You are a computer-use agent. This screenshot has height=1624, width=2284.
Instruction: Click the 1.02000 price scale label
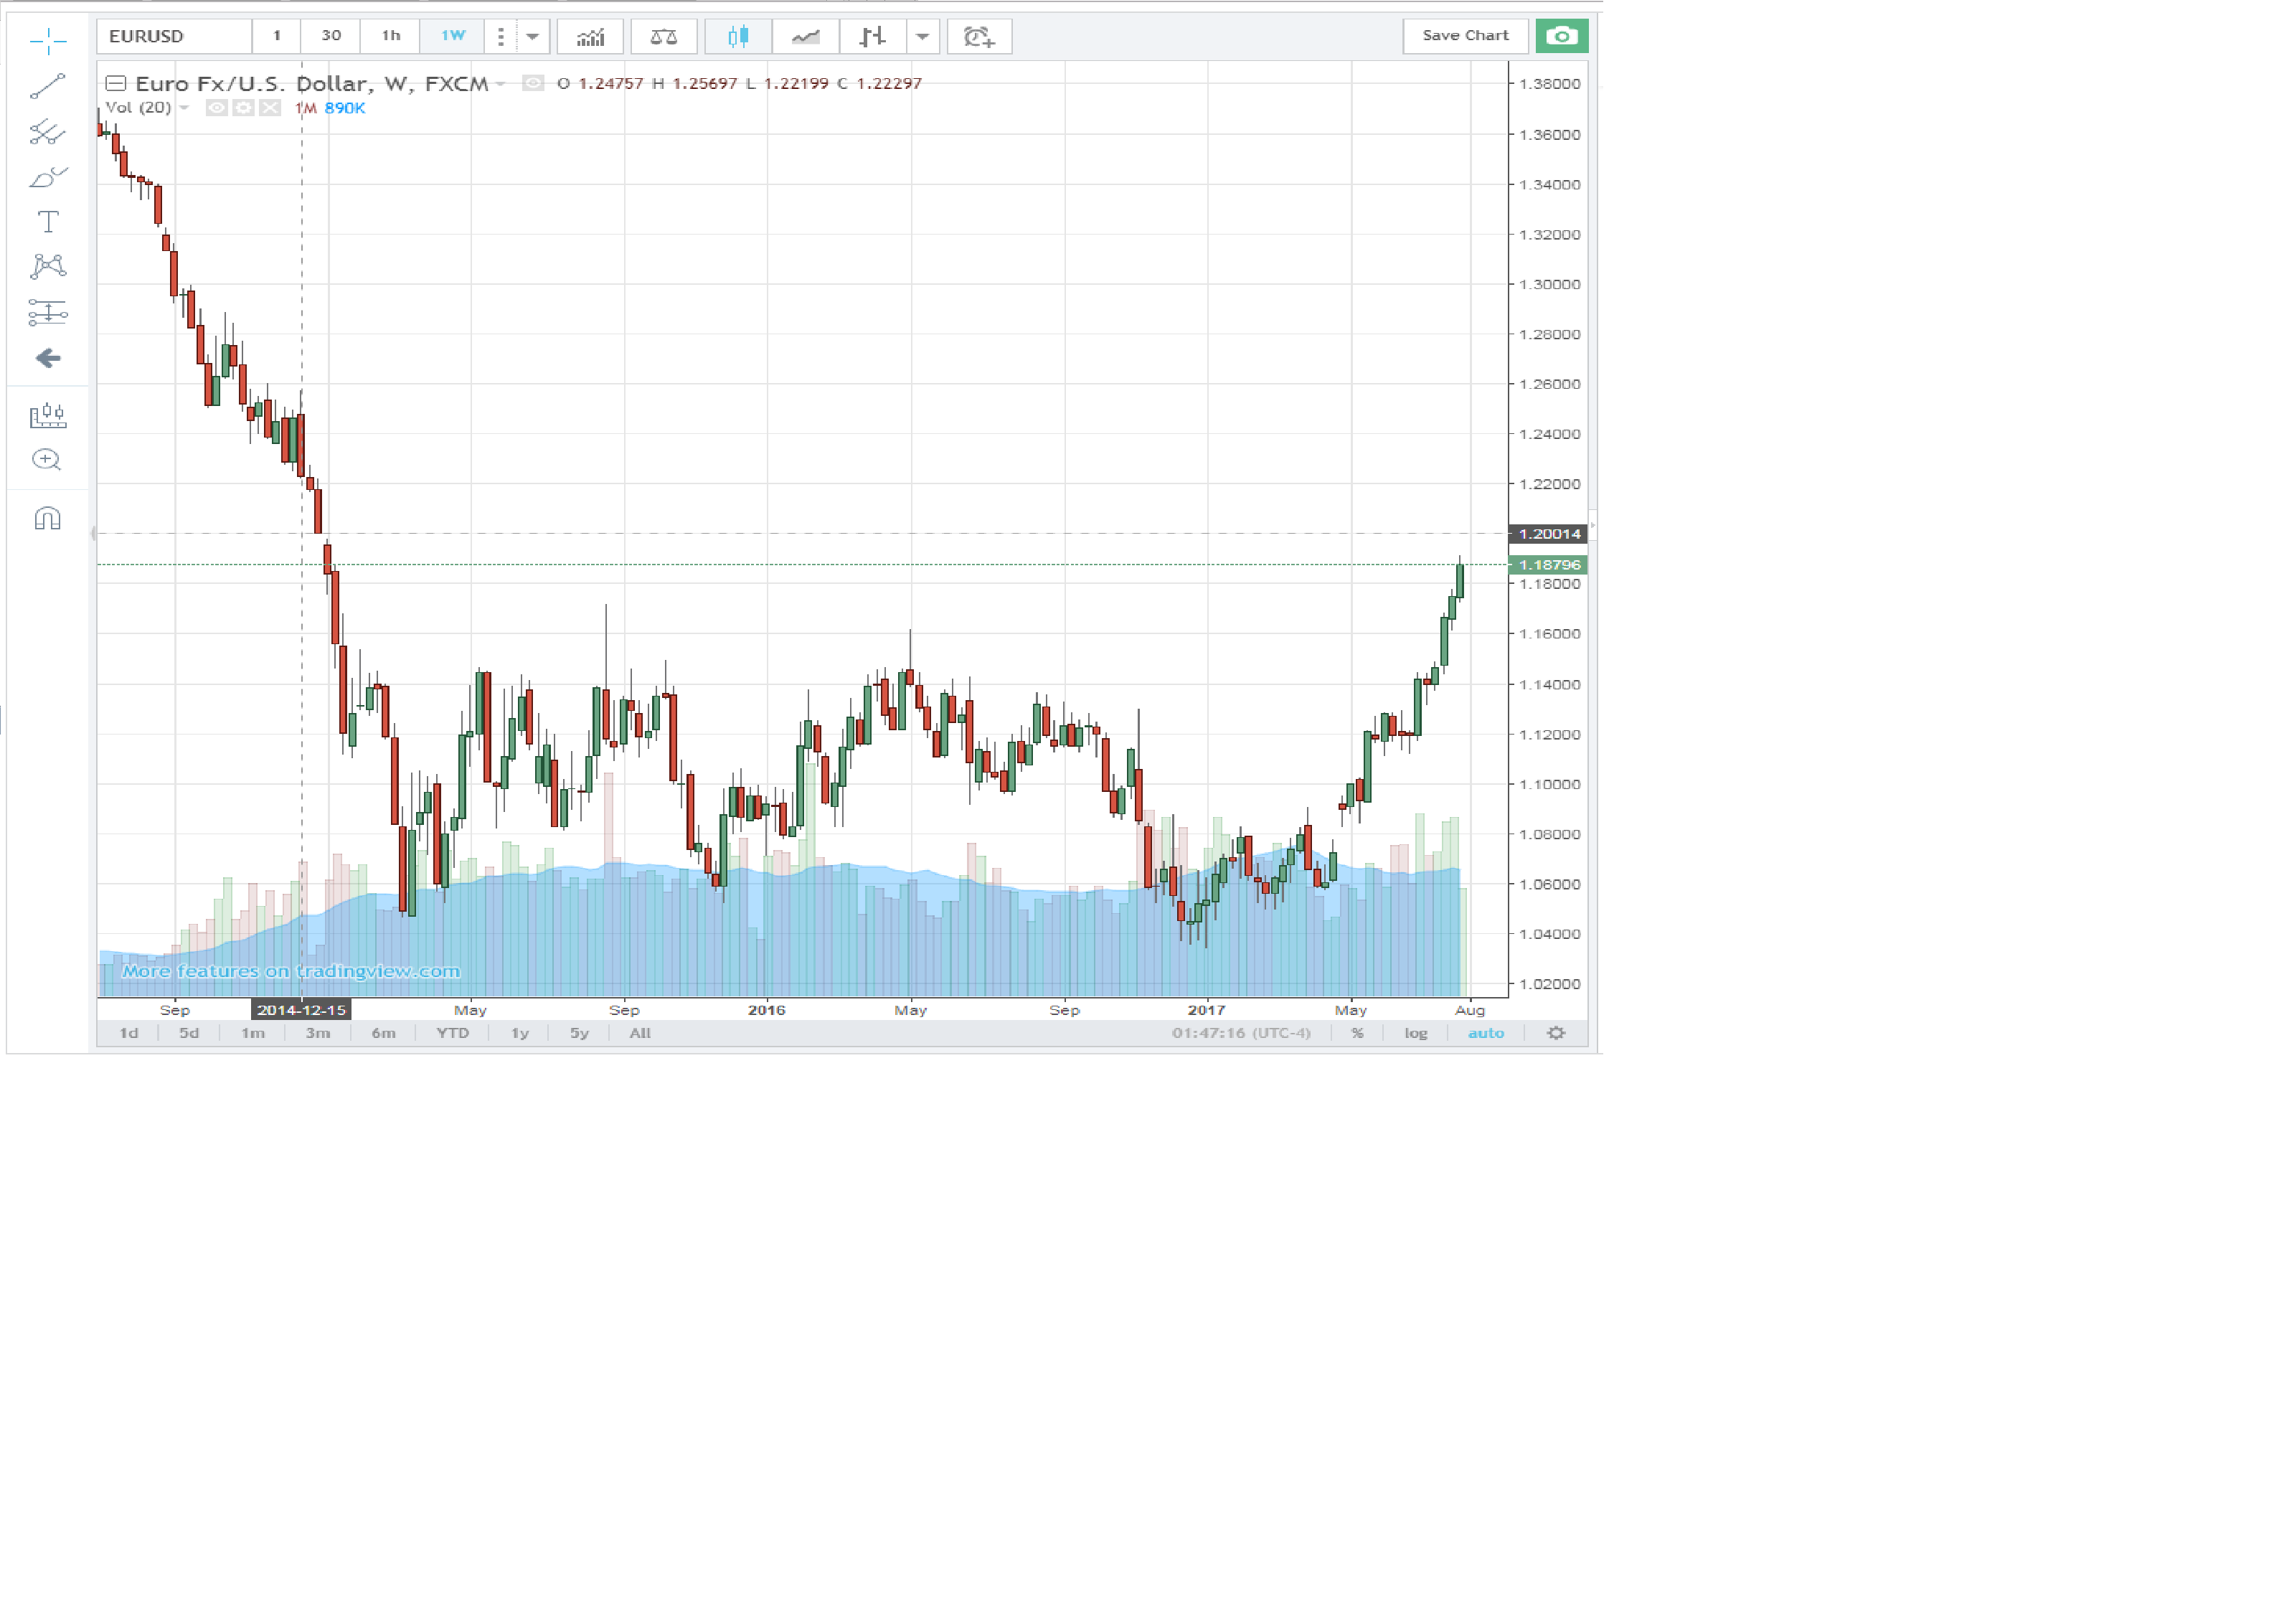1549,984
